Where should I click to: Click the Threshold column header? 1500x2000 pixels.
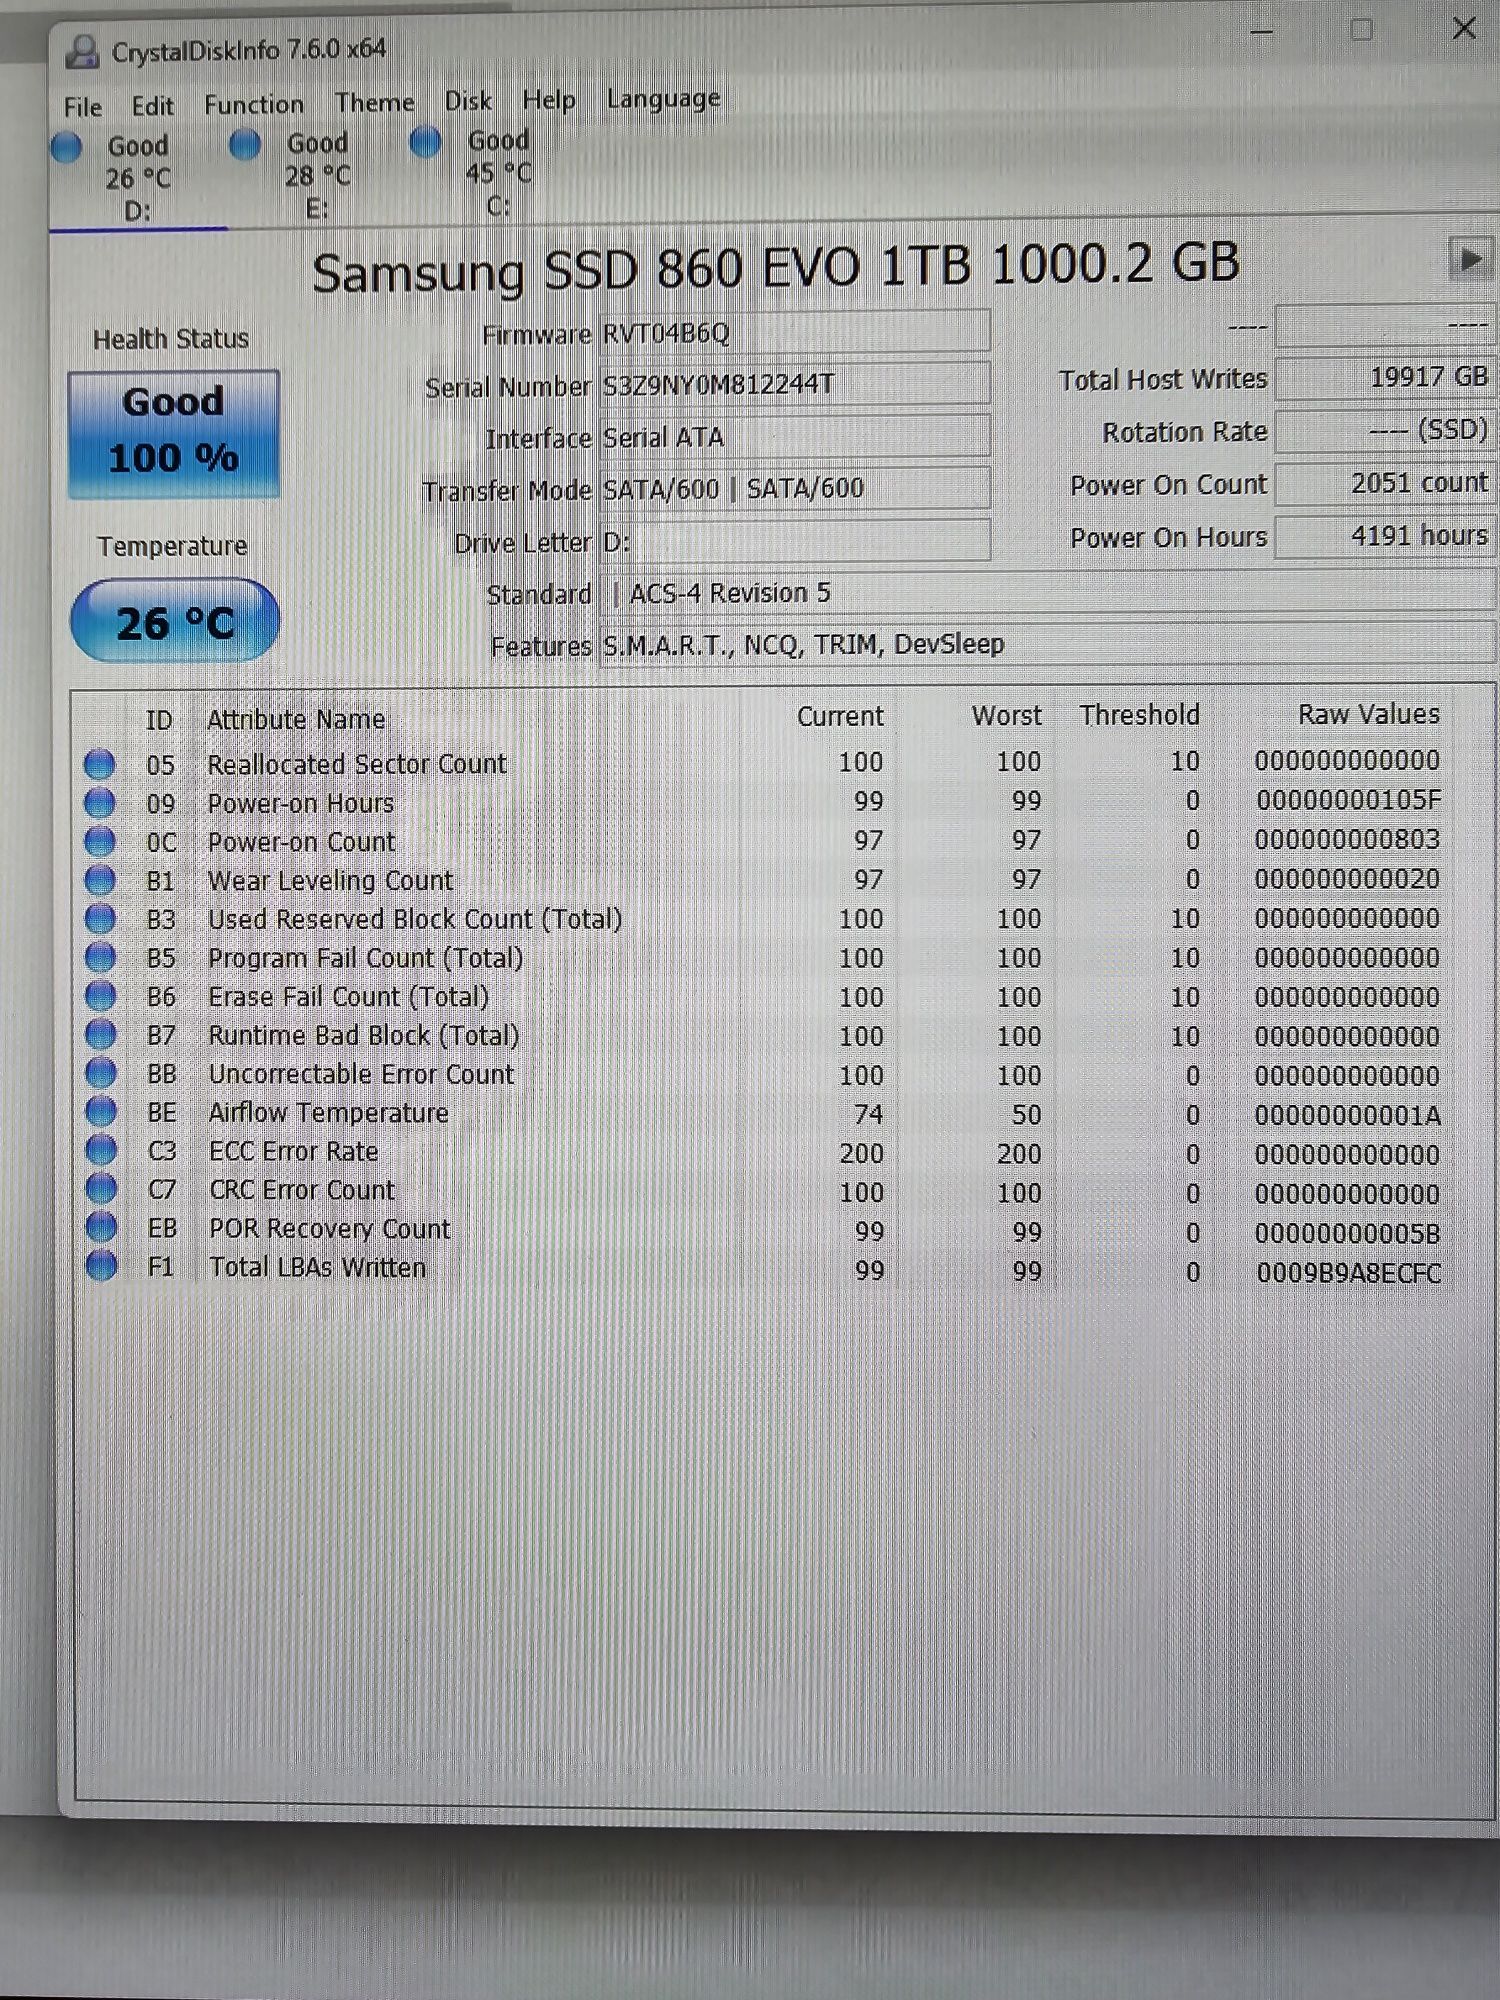coord(1139,715)
